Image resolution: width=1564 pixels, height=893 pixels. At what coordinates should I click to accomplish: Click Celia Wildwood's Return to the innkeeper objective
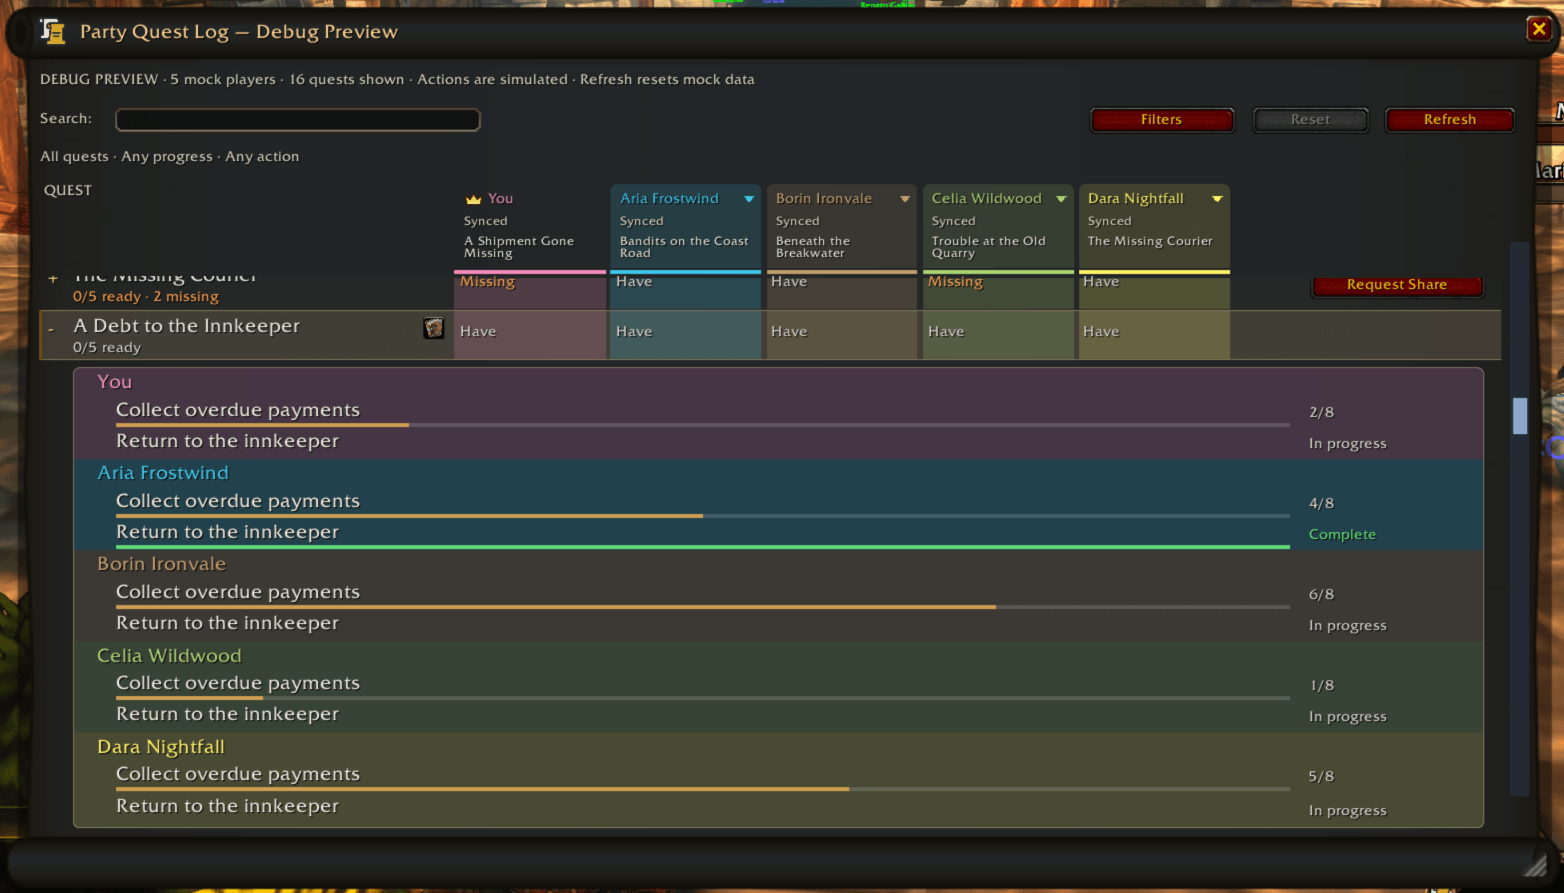click(x=227, y=714)
